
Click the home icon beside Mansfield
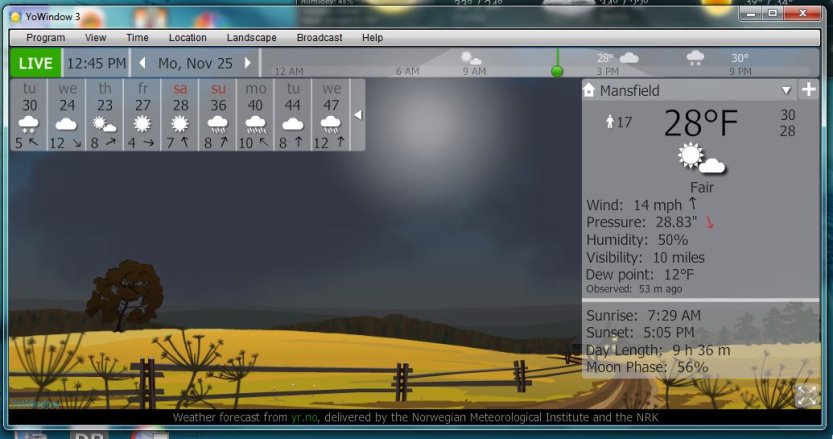(x=590, y=91)
